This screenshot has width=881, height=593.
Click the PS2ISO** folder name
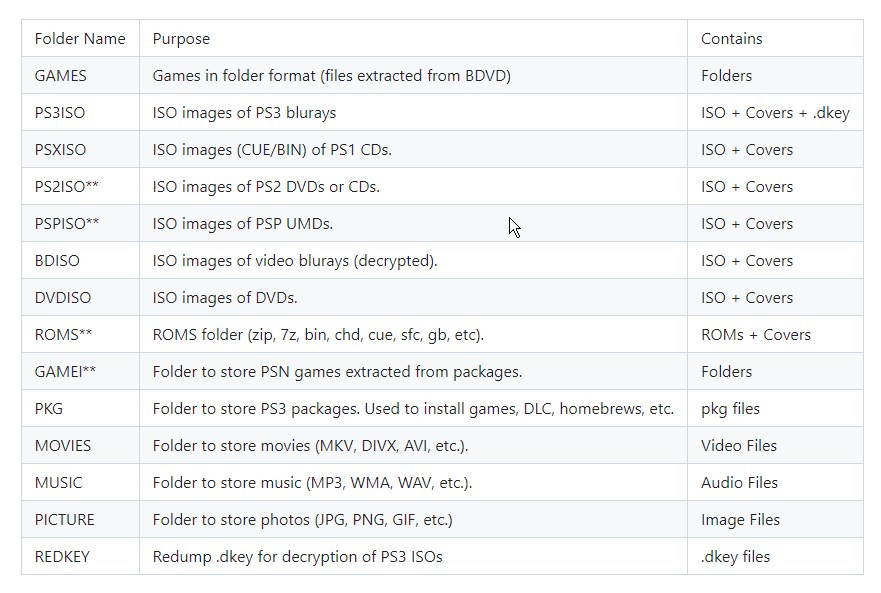tap(67, 187)
